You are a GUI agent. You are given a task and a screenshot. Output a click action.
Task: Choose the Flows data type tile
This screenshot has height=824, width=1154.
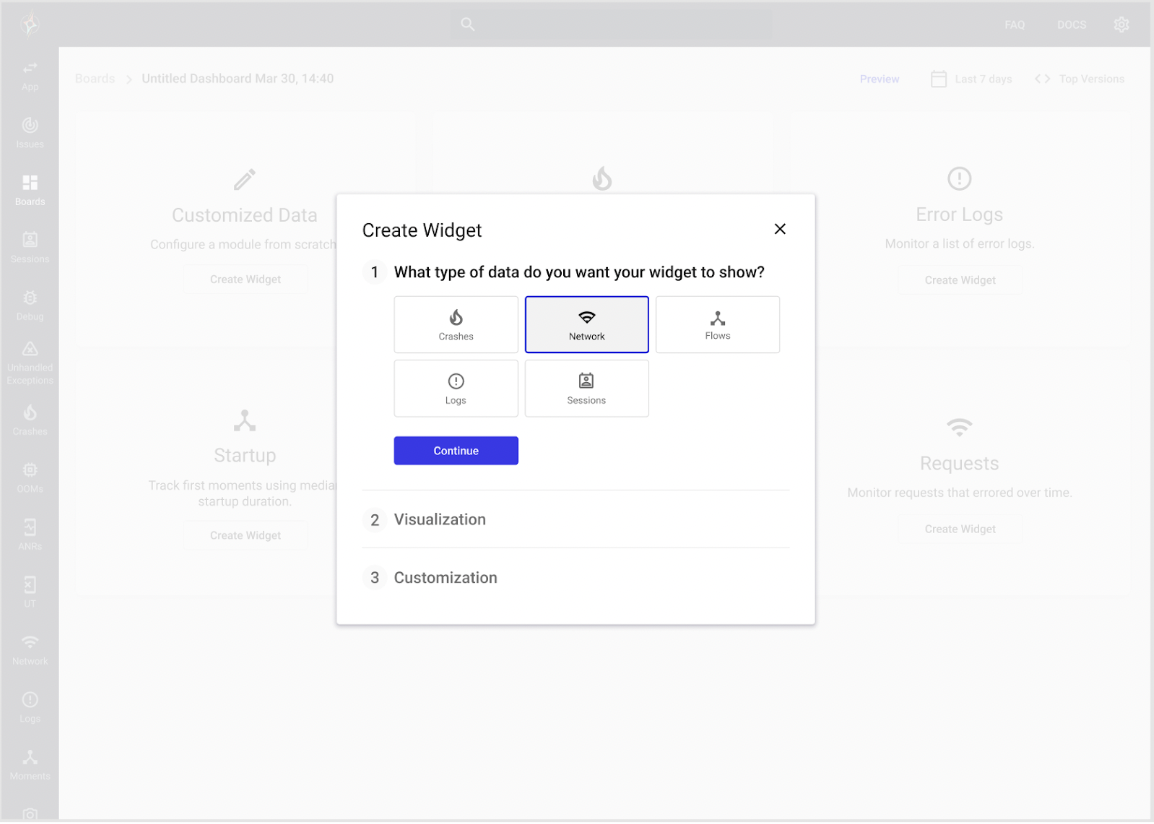pos(718,324)
